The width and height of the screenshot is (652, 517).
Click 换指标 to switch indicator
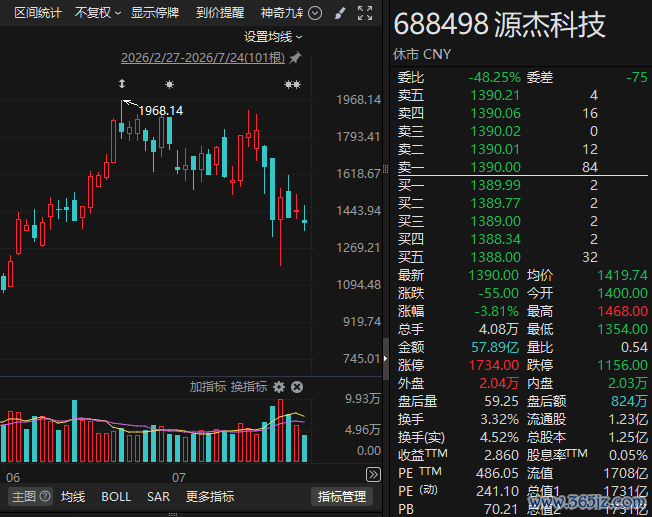click(x=249, y=387)
